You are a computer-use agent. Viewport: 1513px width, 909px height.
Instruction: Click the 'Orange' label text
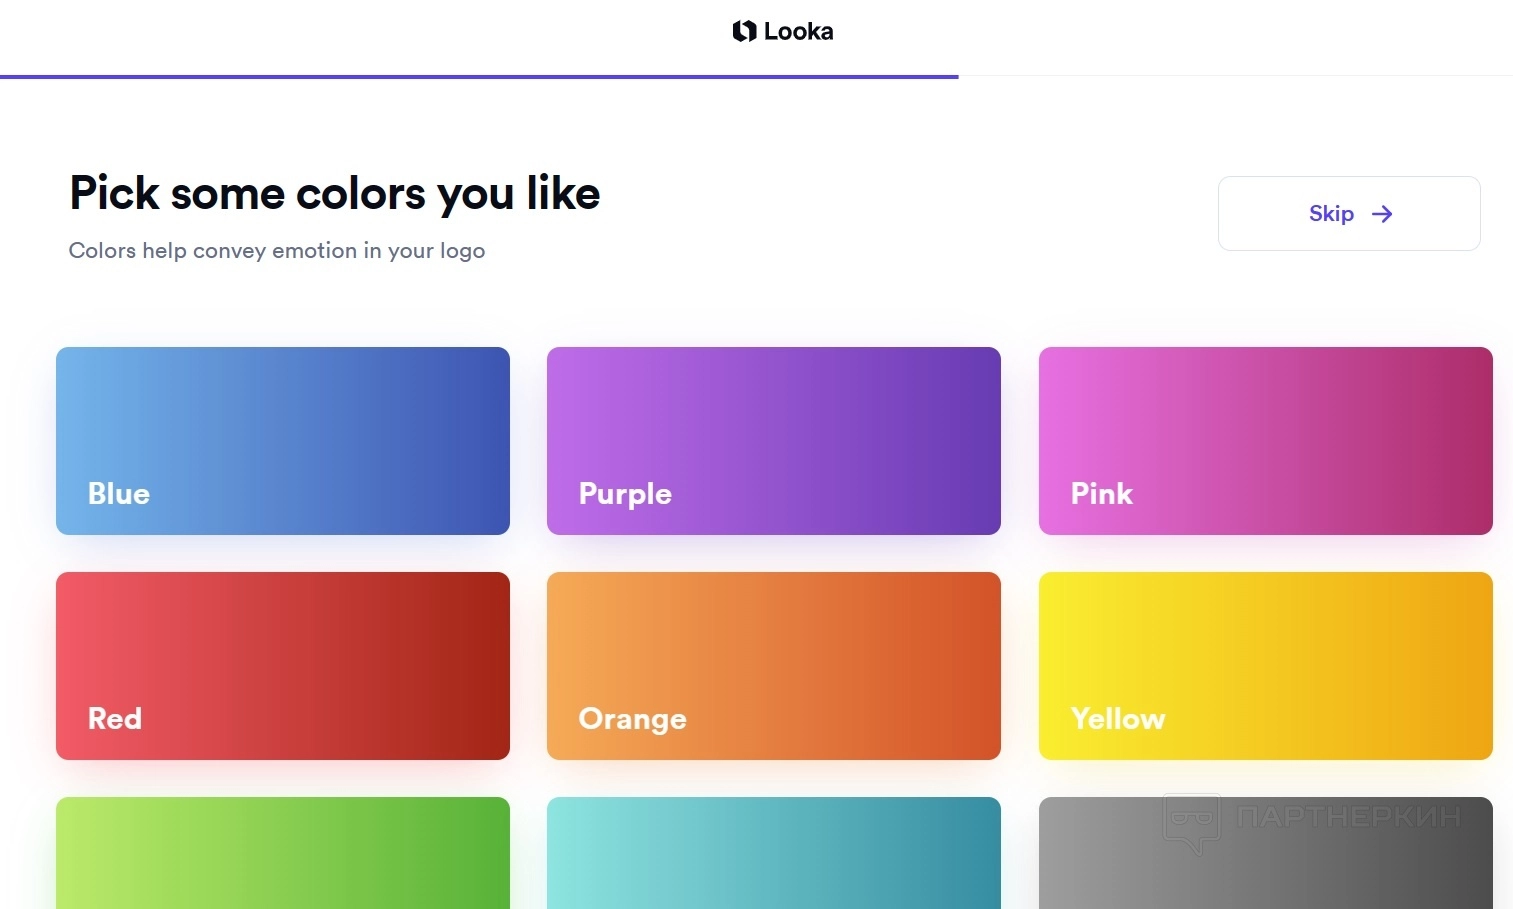pyautogui.click(x=632, y=719)
